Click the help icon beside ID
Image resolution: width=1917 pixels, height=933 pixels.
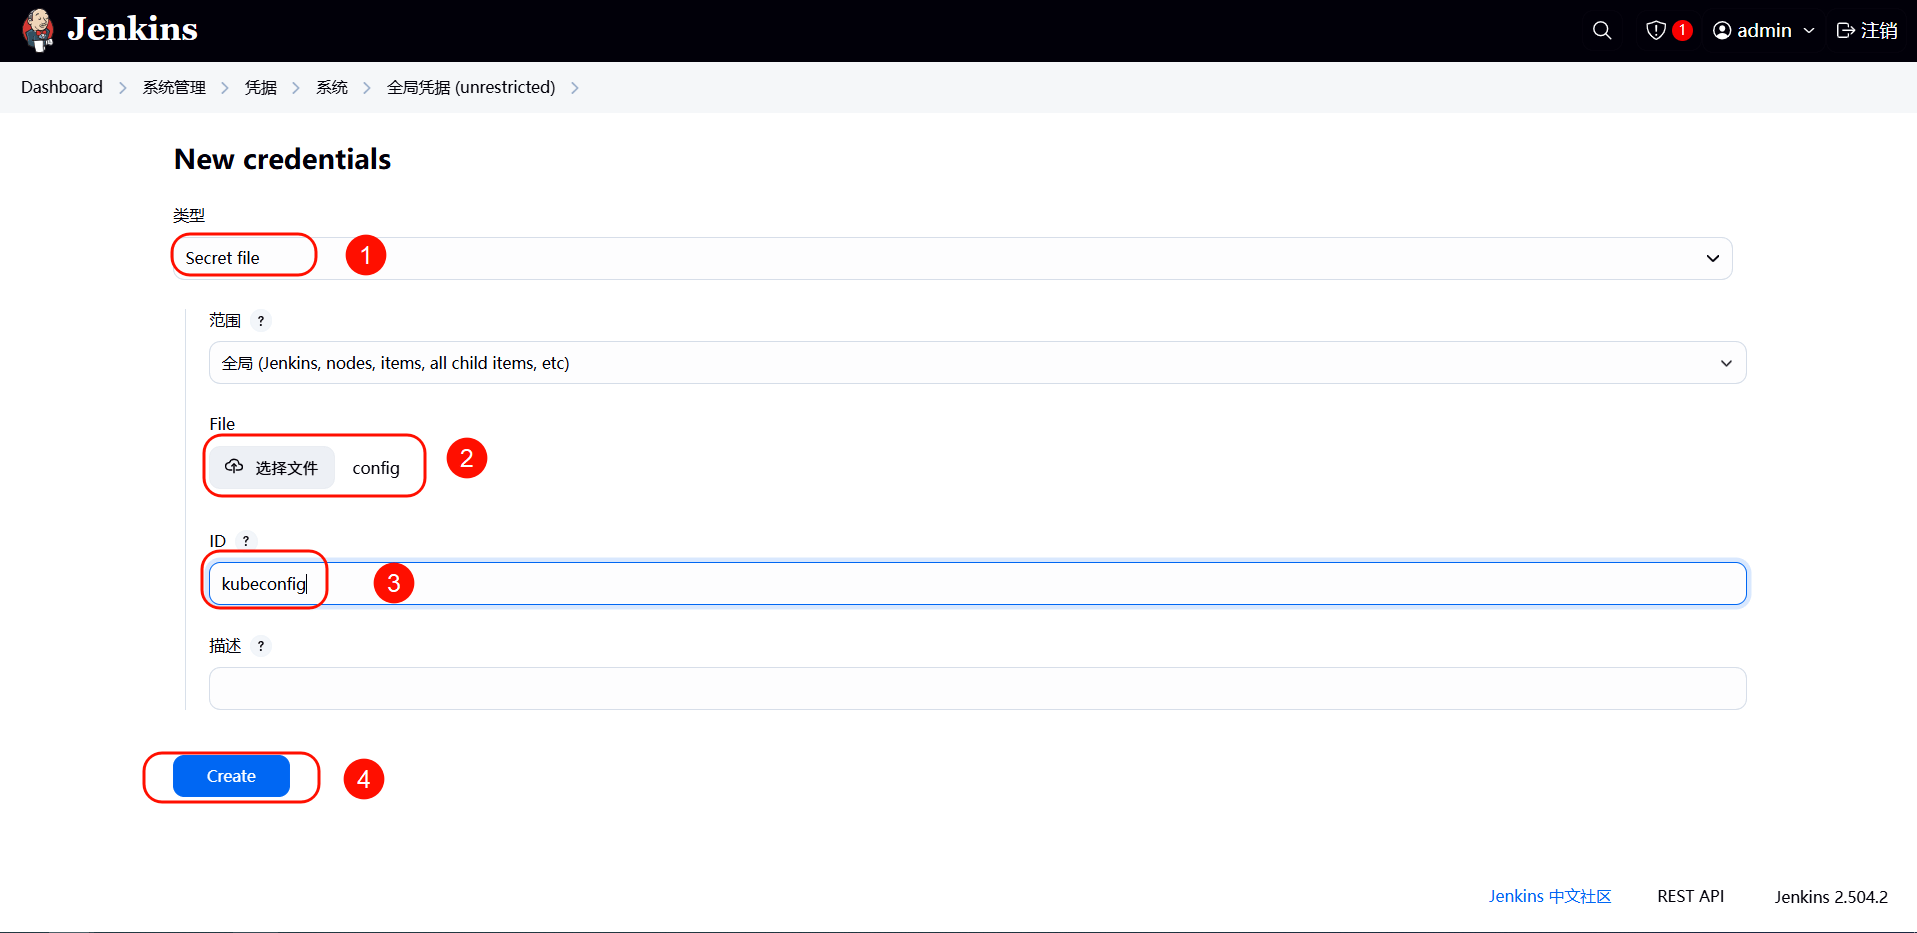pos(246,541)
